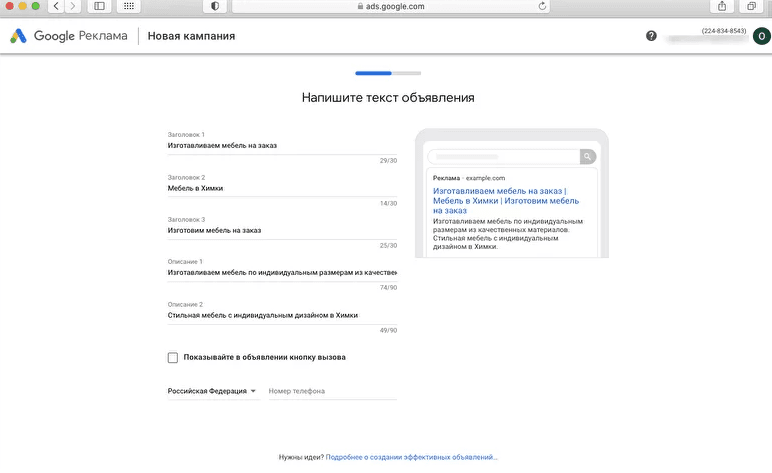Click the Заголовок 2 field Мебель в Химки
Viewport: 772px width, 473px height.
[x=282, y=188]
